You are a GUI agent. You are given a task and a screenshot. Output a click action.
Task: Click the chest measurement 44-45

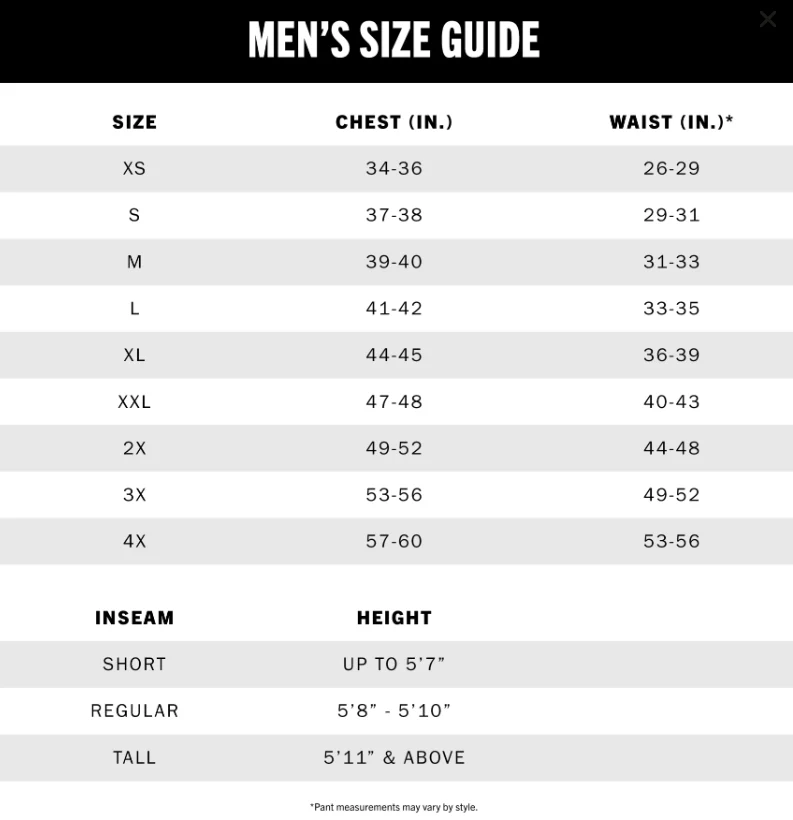[394, 355]
